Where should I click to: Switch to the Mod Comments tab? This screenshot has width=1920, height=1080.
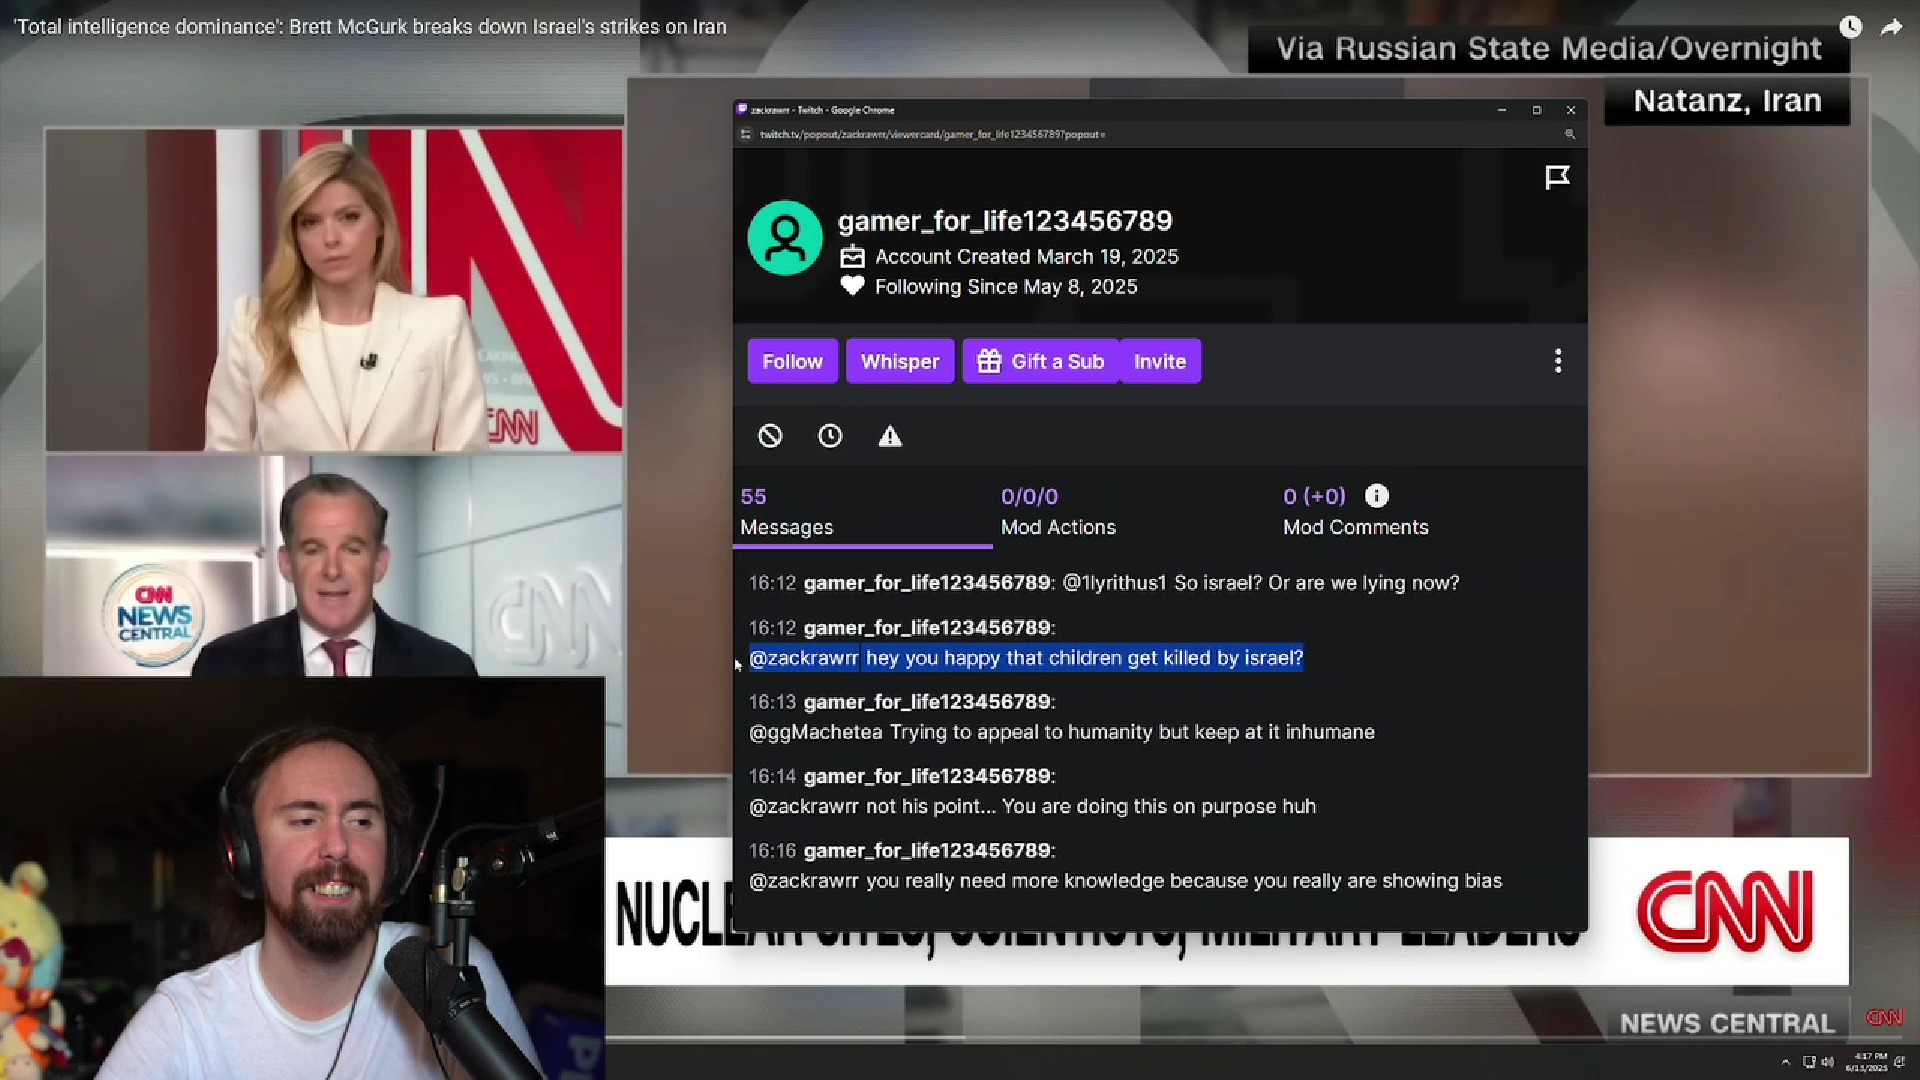tap(1355, 512)
